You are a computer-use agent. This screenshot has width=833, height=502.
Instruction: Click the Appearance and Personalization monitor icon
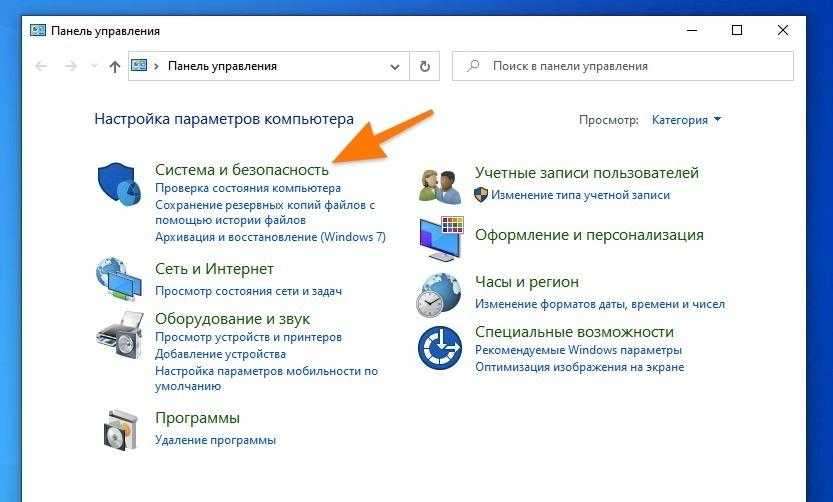click(439, 238)
